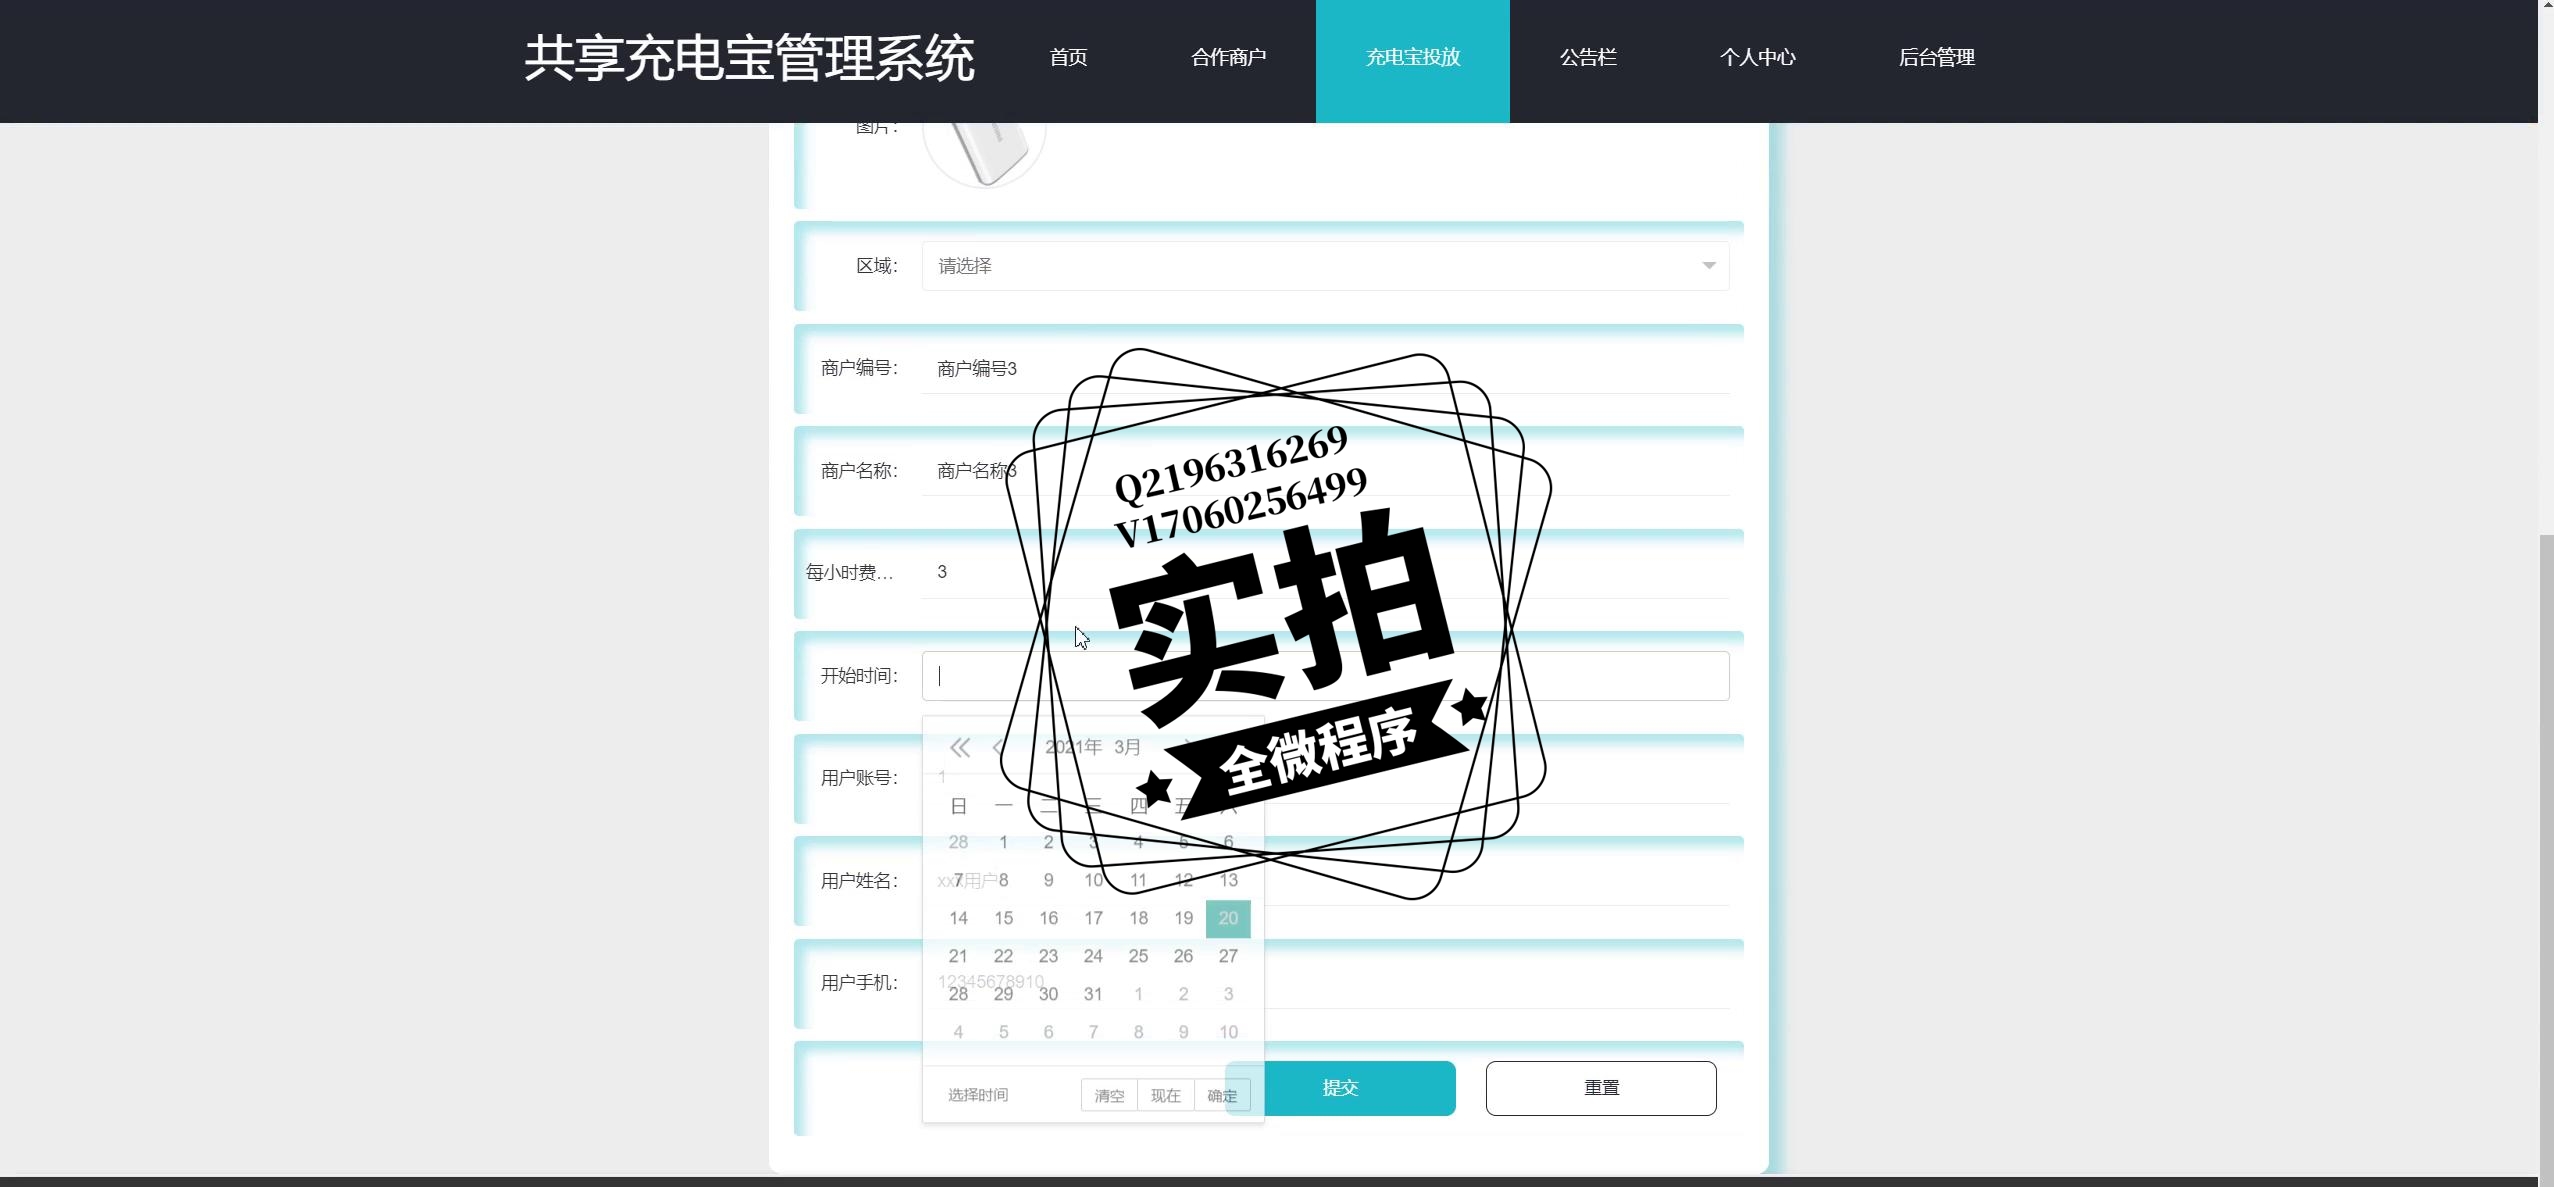Select March 26 in calendar
Image resolution: width=2554 pixels, height=1187 pixels.
pos(1183,957)
